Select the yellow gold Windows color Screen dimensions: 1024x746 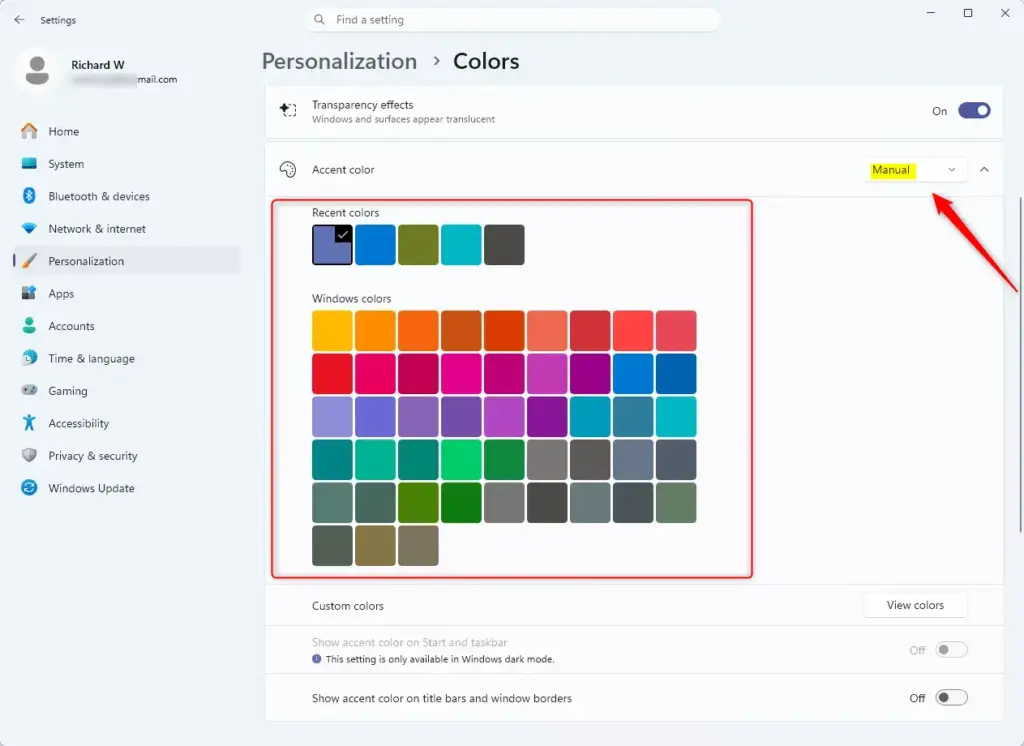tap(332, 331)
